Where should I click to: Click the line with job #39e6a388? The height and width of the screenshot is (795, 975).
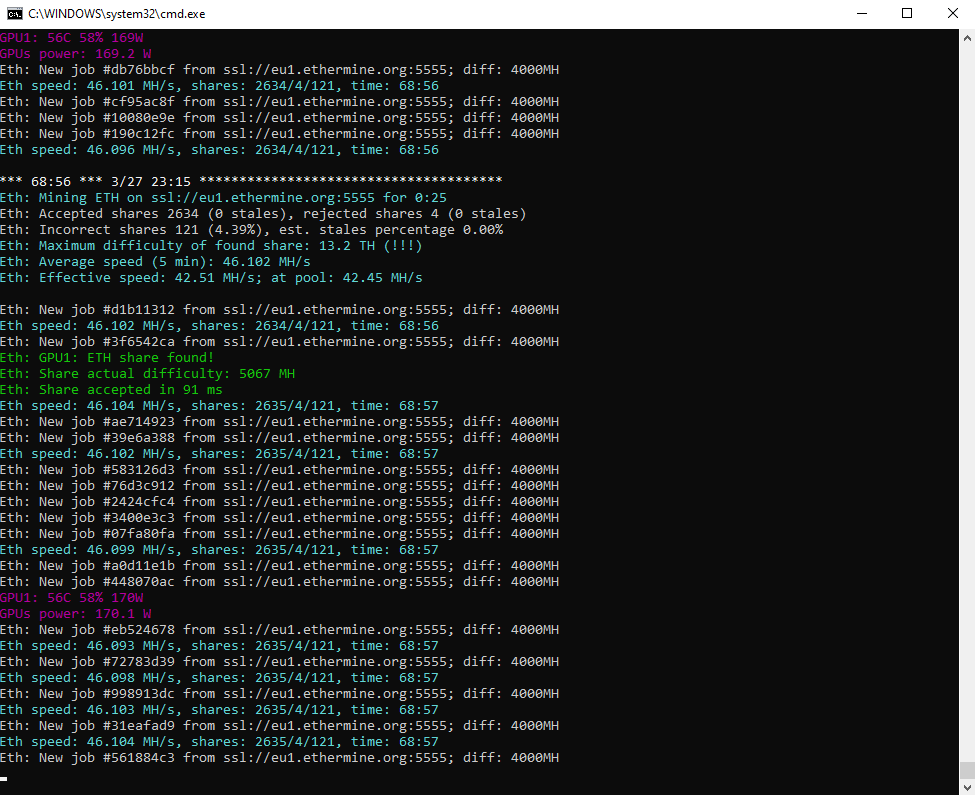click(x=279, y=438)
